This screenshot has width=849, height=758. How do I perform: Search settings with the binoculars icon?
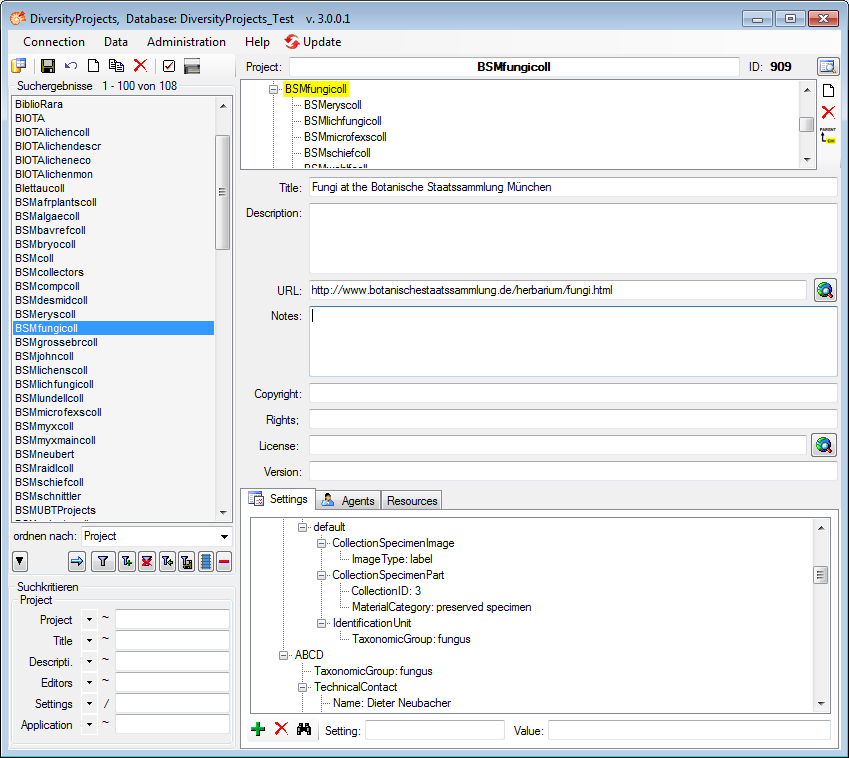[304, 729]
